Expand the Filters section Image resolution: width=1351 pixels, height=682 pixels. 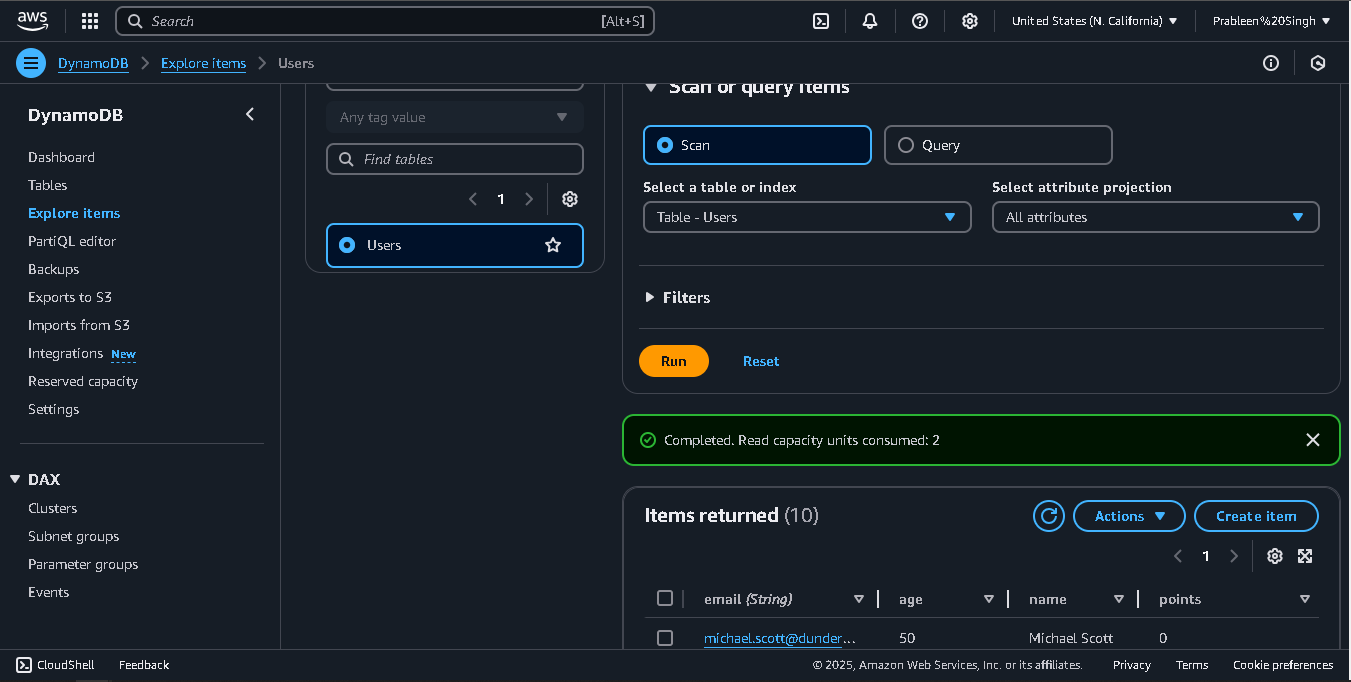pos(678,297)
